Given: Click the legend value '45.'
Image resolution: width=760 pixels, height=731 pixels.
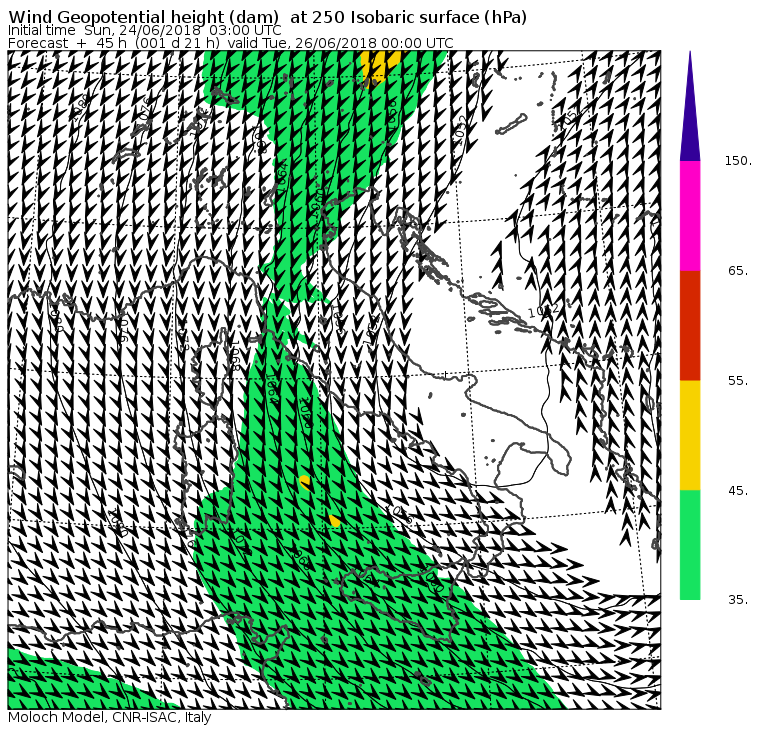Looking at the screenshot, I should click(738, 491).
